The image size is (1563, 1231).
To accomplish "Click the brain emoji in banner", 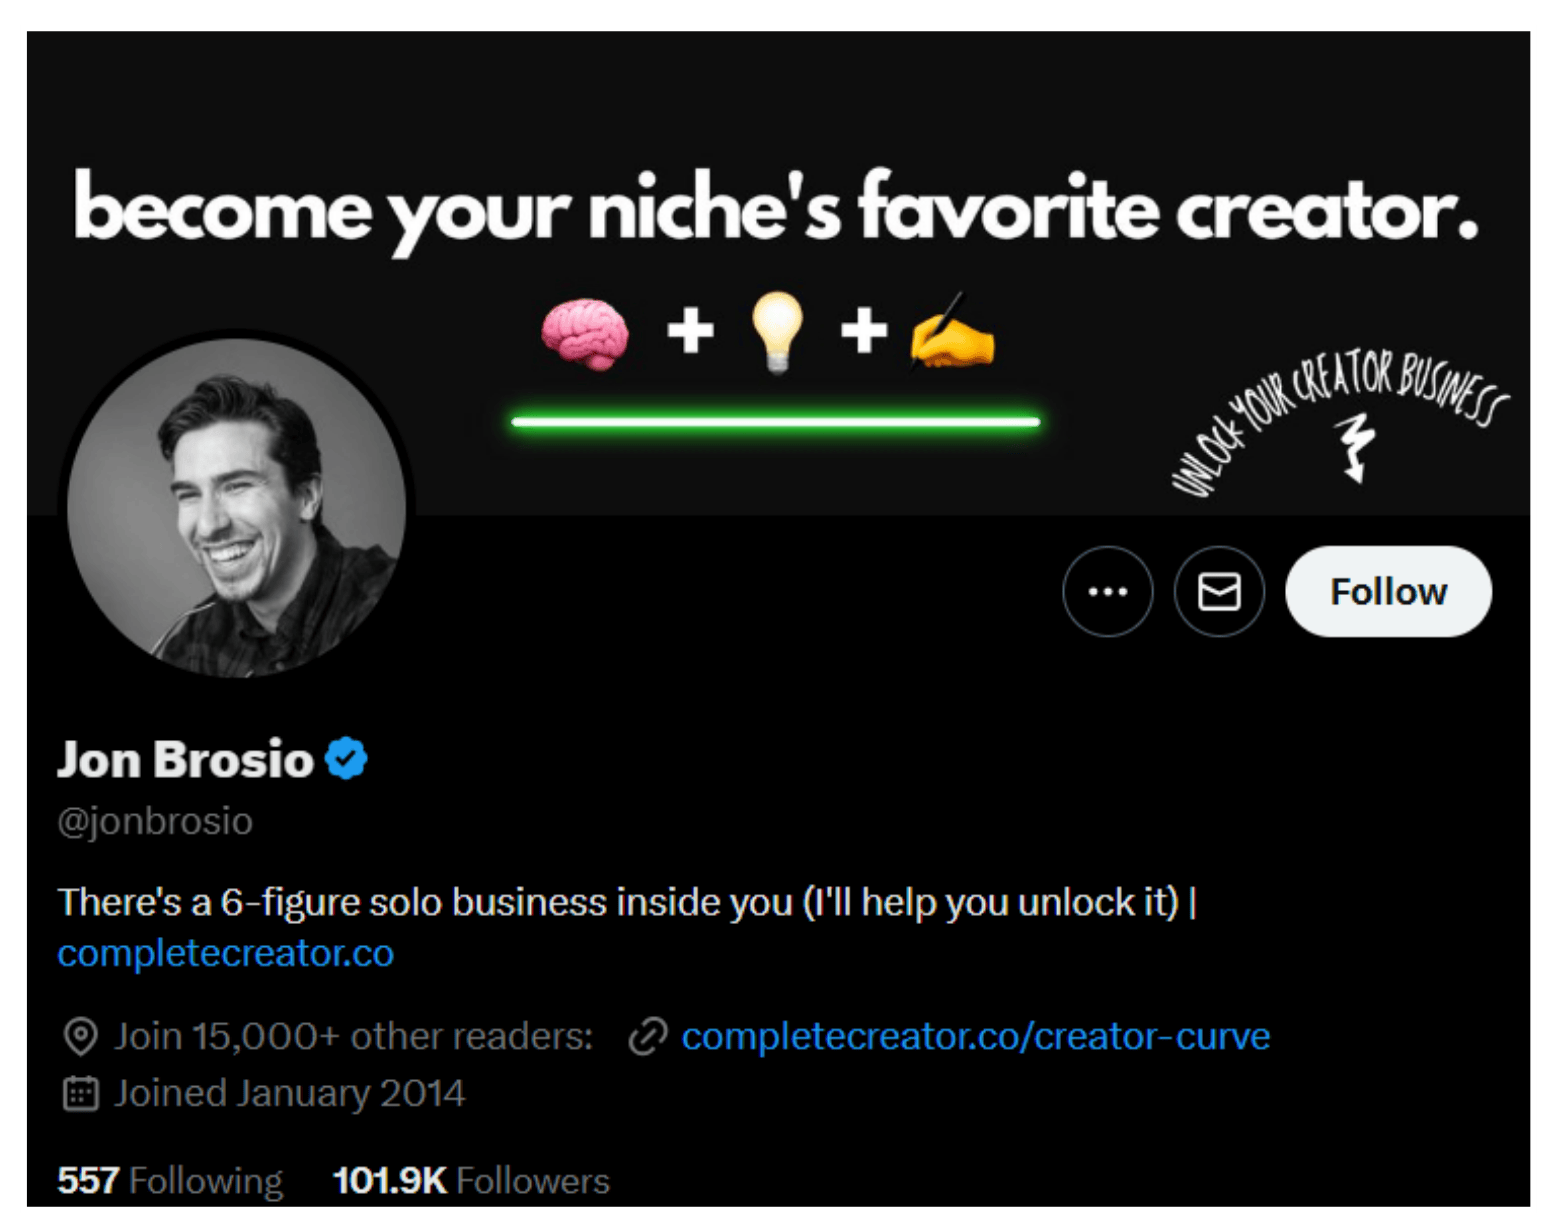I will point(585,333).
